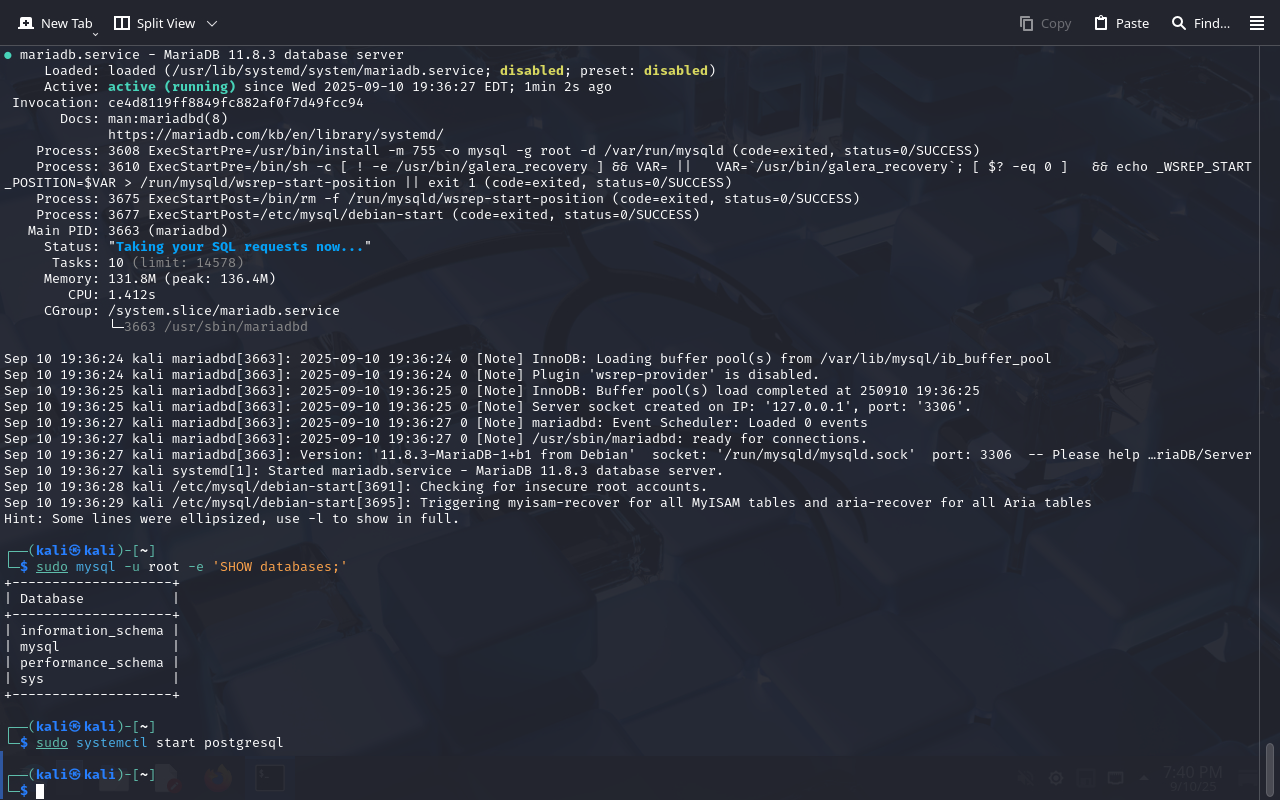This screenshot has height=800, width=1280.
Task: Click the 'sys' database row
Action: pos(92,679)
